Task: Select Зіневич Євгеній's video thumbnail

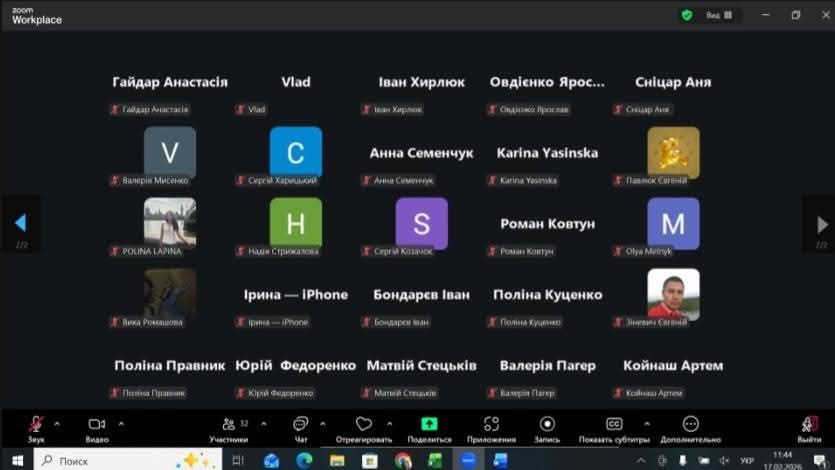Action: (x=673, y=294)
